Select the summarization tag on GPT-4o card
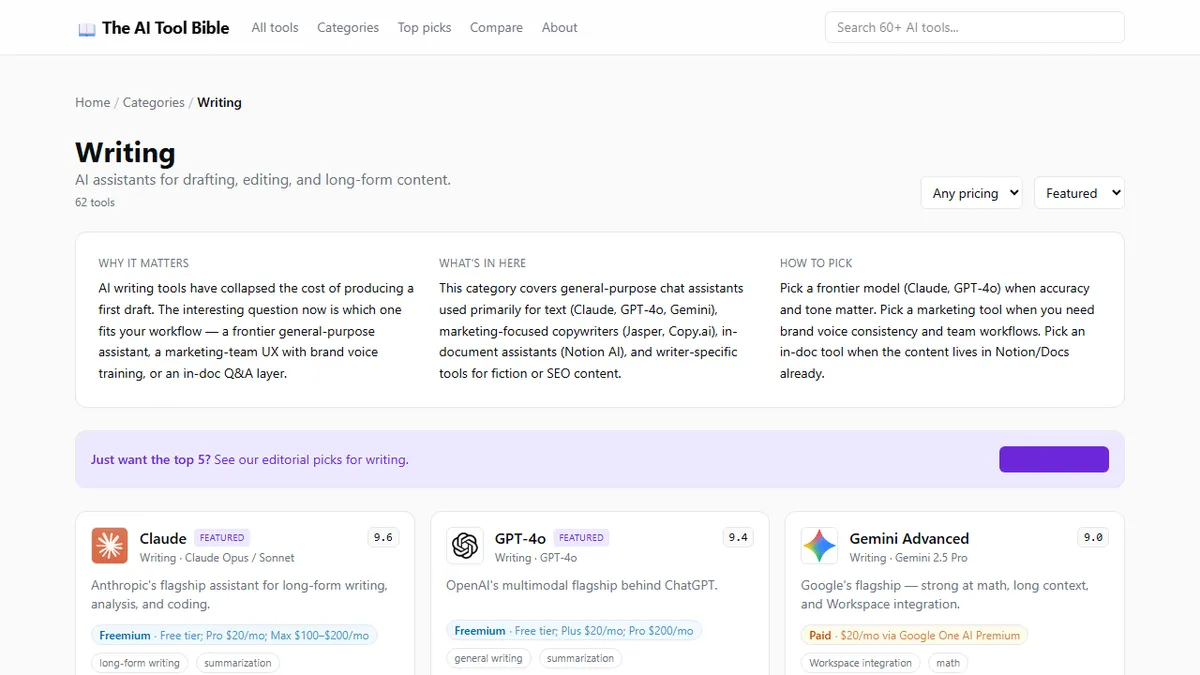This screenshot has height=675, width=1200. 580,658
